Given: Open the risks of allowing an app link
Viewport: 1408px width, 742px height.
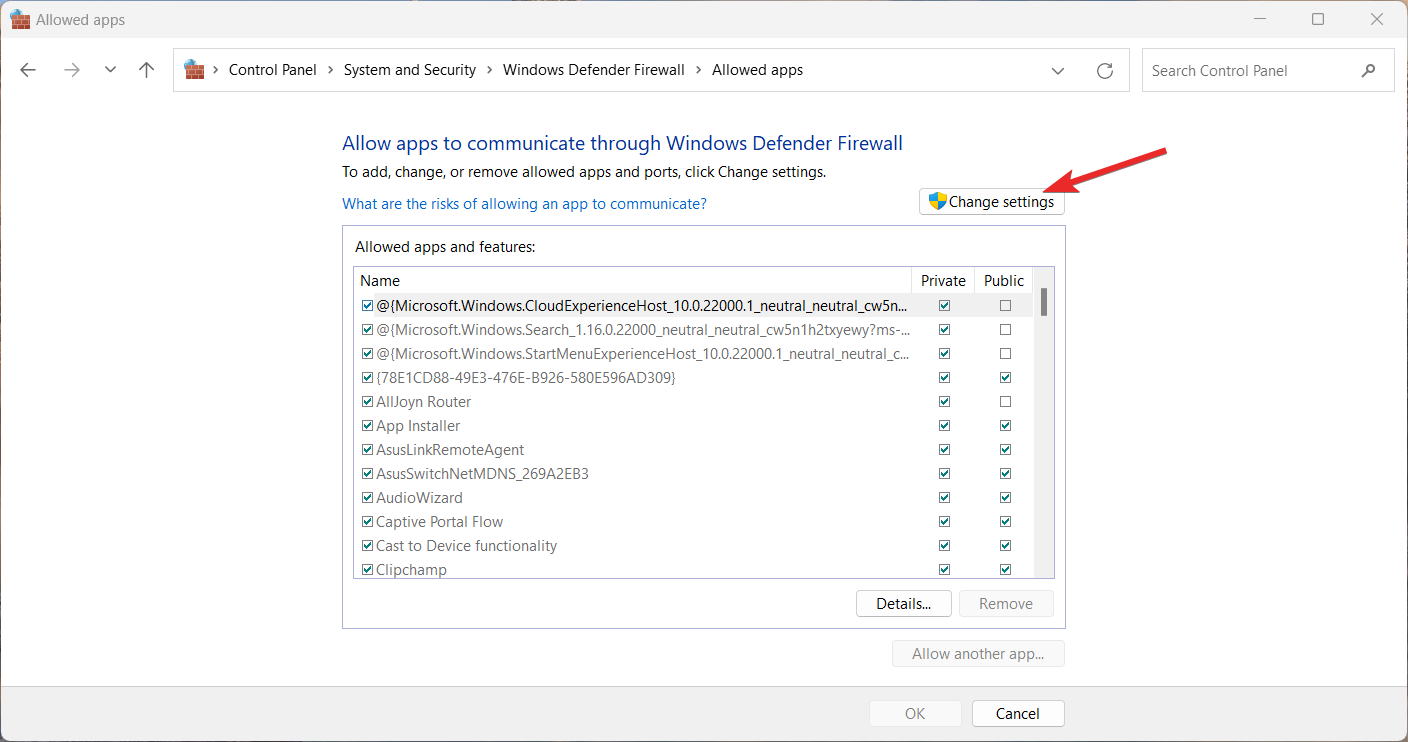Looking at the screenshot, I should coord(524,203).
